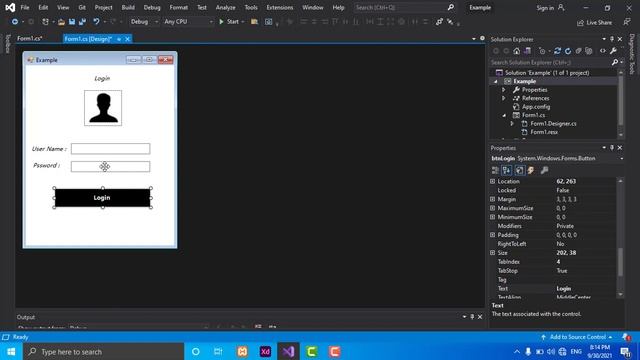Click the Adobe XD taskbar icon
The width and height of the screenshot is (640, 360).
click(x=265, y=351)
